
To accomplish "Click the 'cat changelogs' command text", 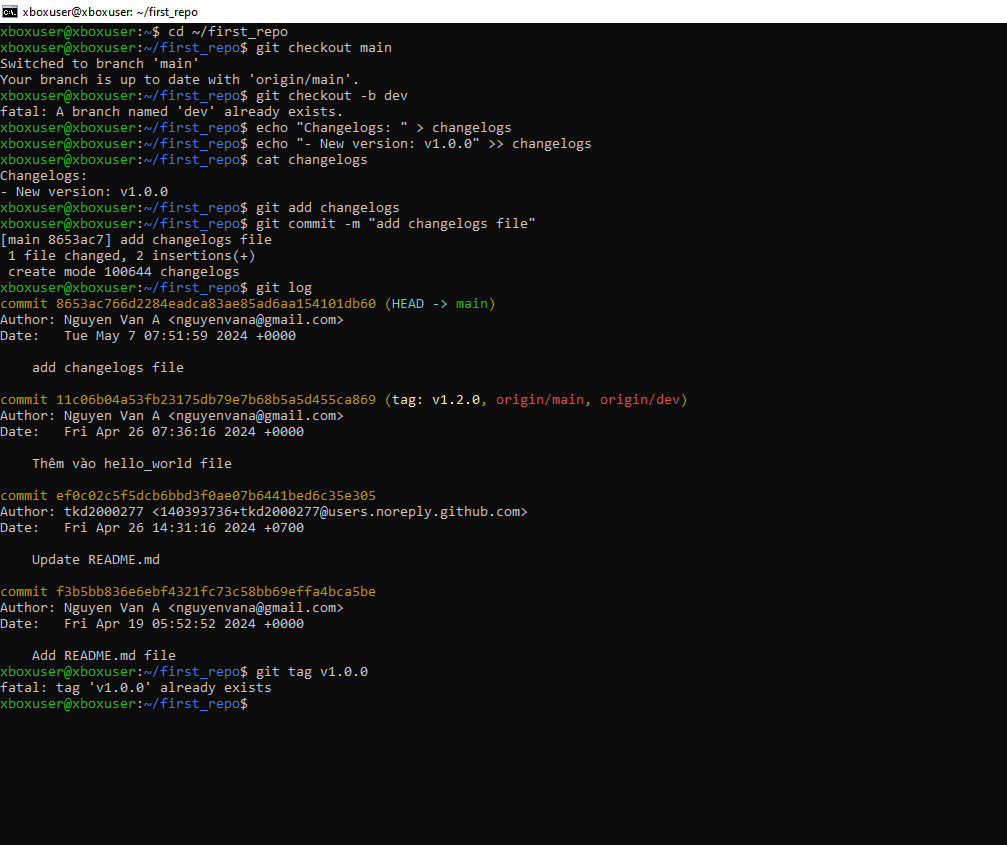I will pyautogui.click(x=312, y=160).
